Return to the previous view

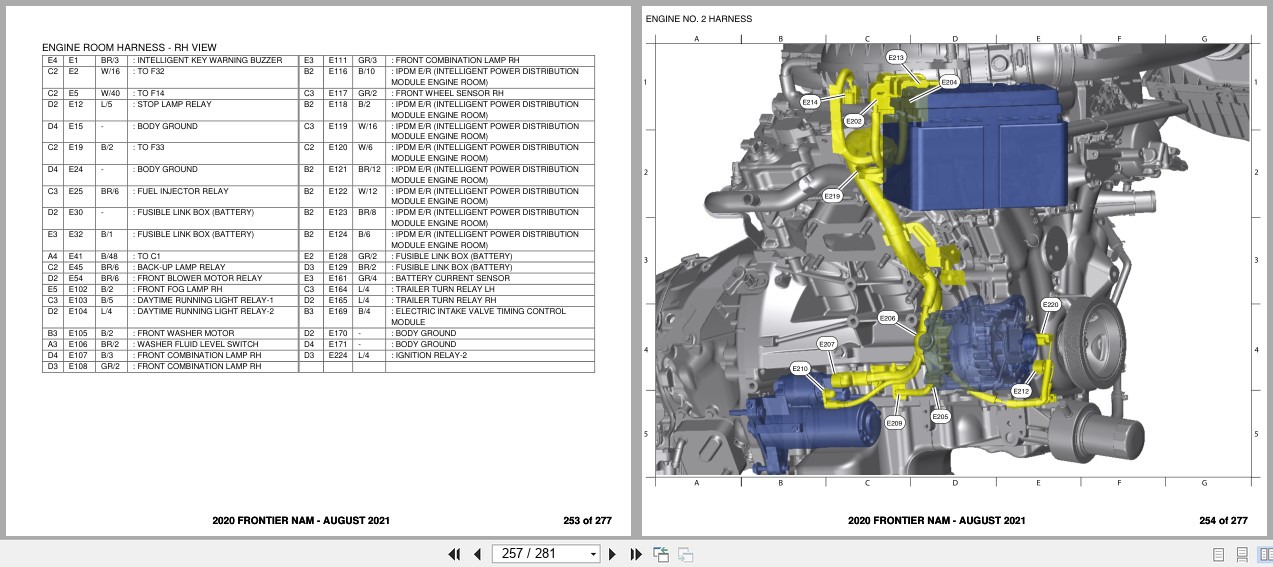coord(661,554)
